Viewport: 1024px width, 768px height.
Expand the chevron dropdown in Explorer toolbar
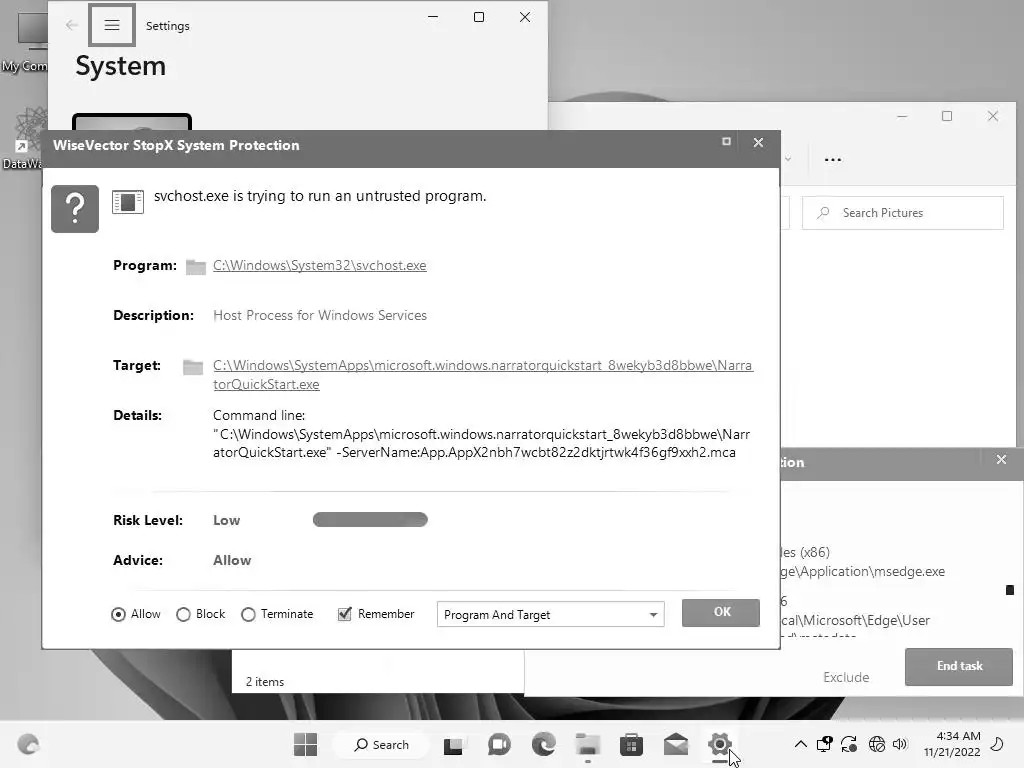(x=788, y=159)
